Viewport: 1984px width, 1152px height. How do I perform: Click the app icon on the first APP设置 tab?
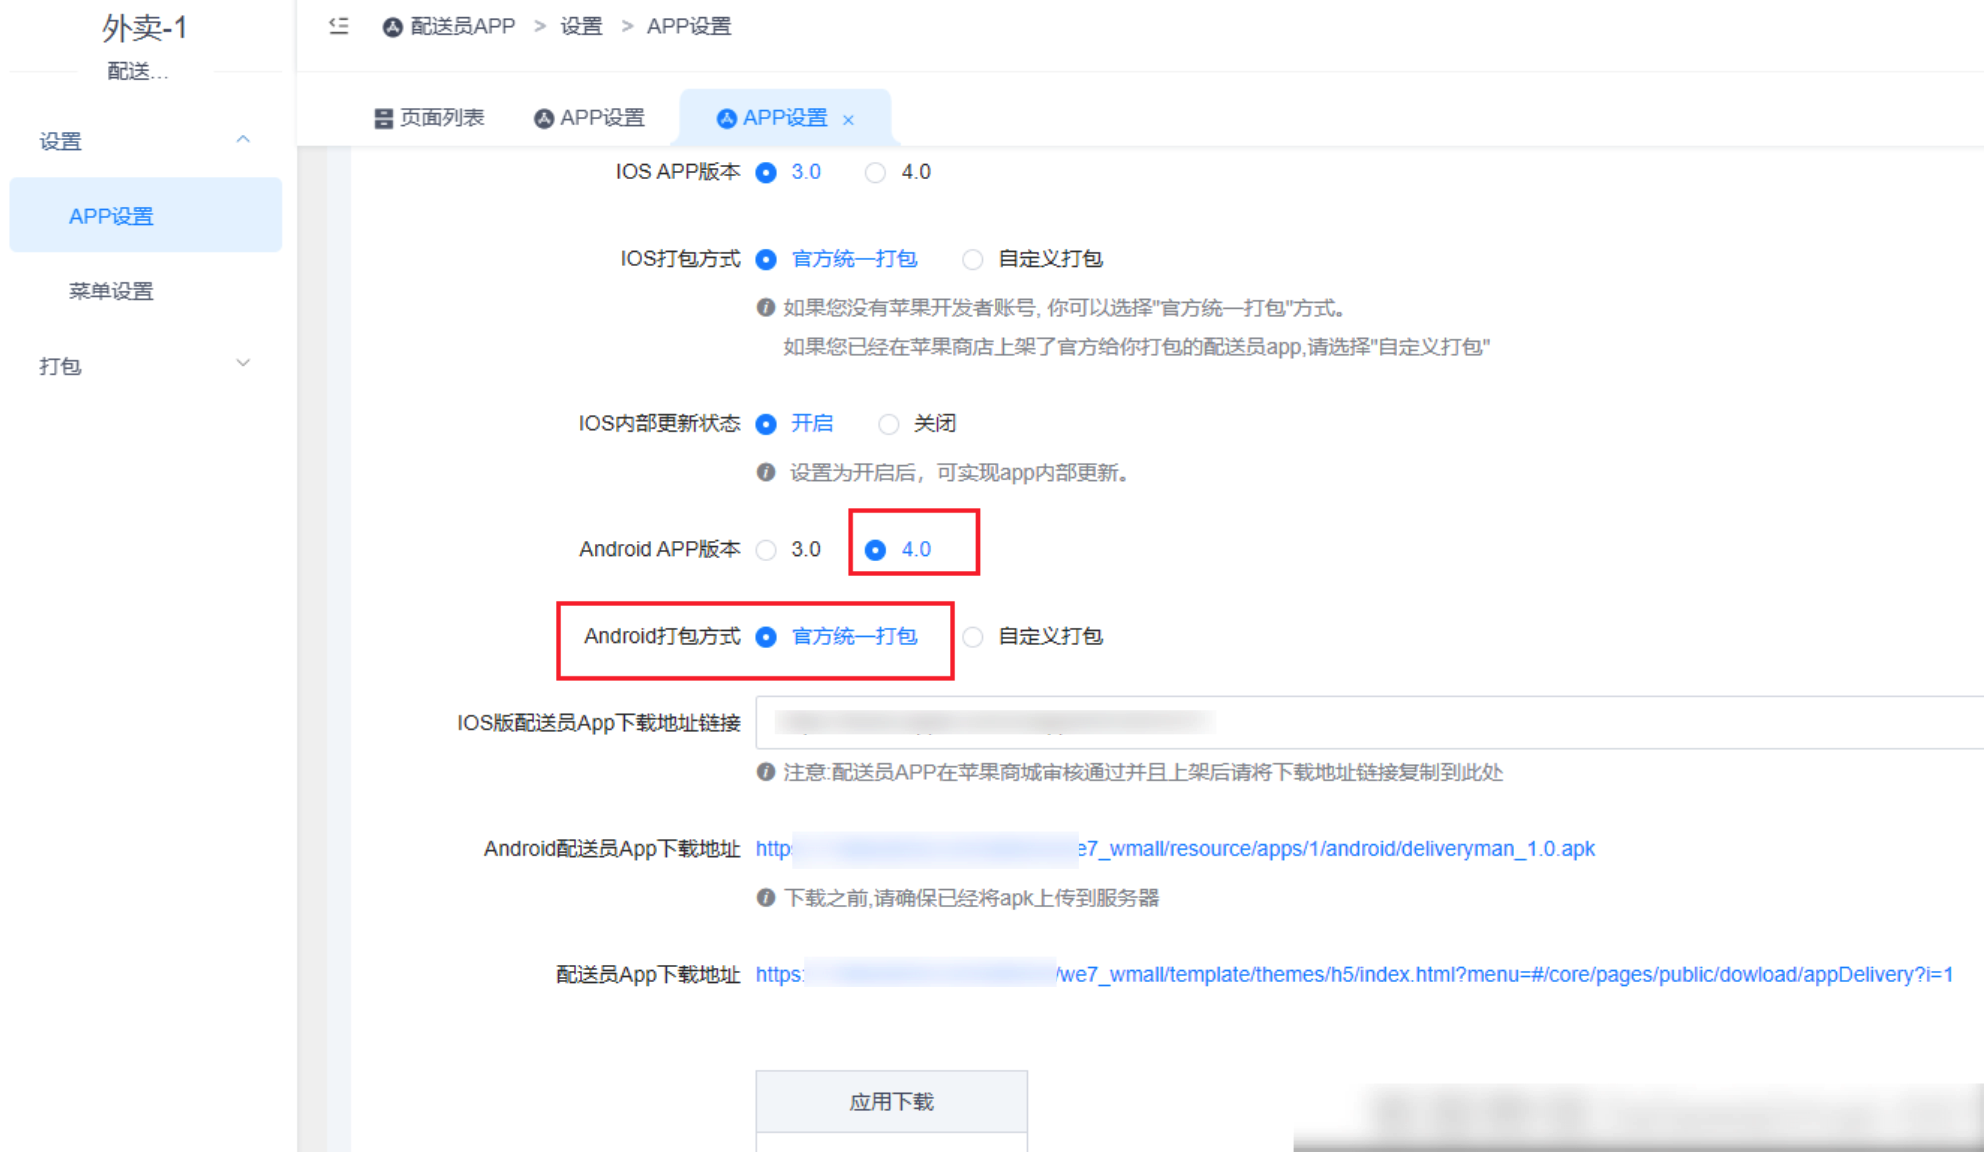543,117
